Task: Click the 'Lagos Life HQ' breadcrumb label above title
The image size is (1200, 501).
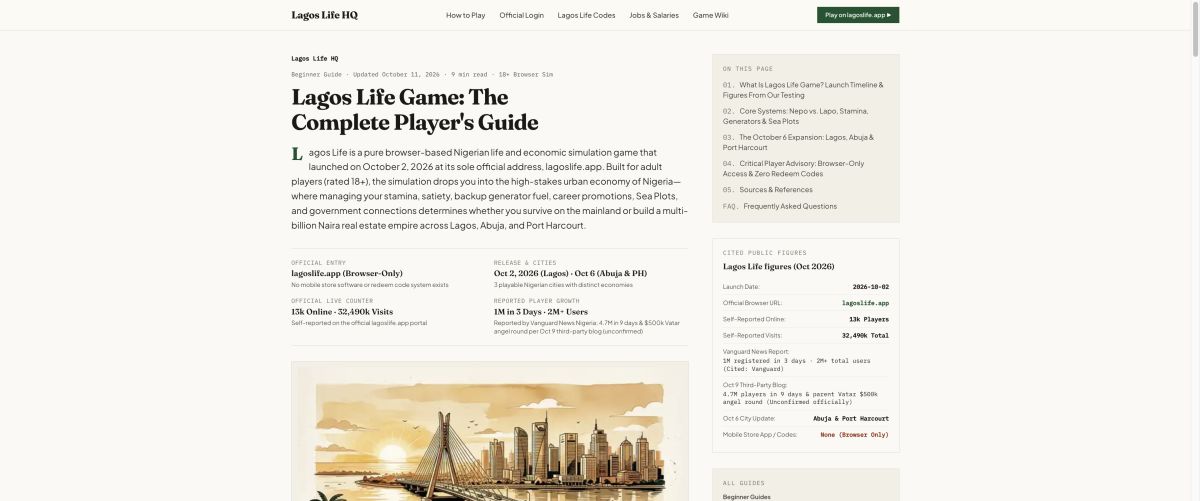Action: point(315,58)
